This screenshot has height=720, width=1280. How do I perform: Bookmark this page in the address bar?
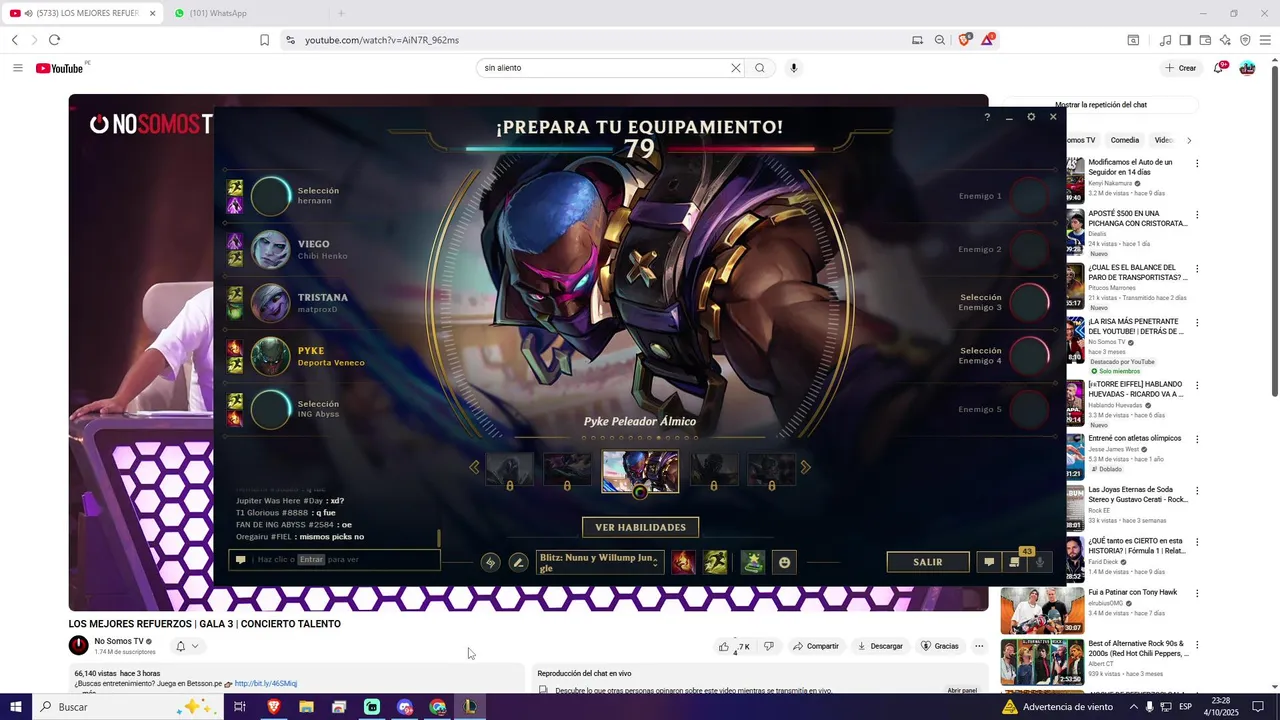(264, 40)
